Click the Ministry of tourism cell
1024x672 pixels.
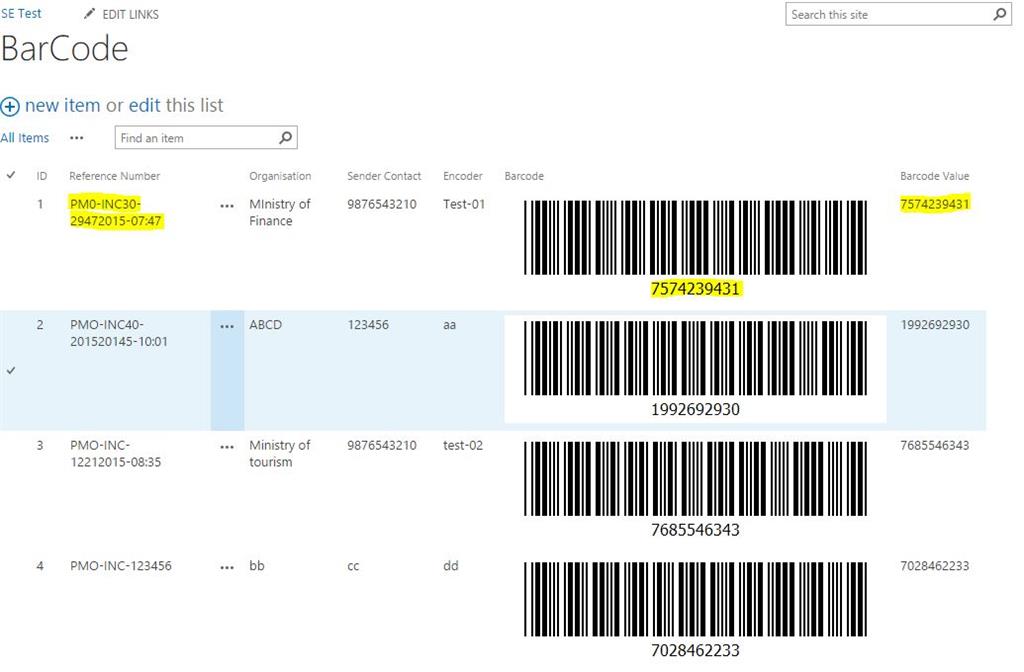click(x=280, y=453)
